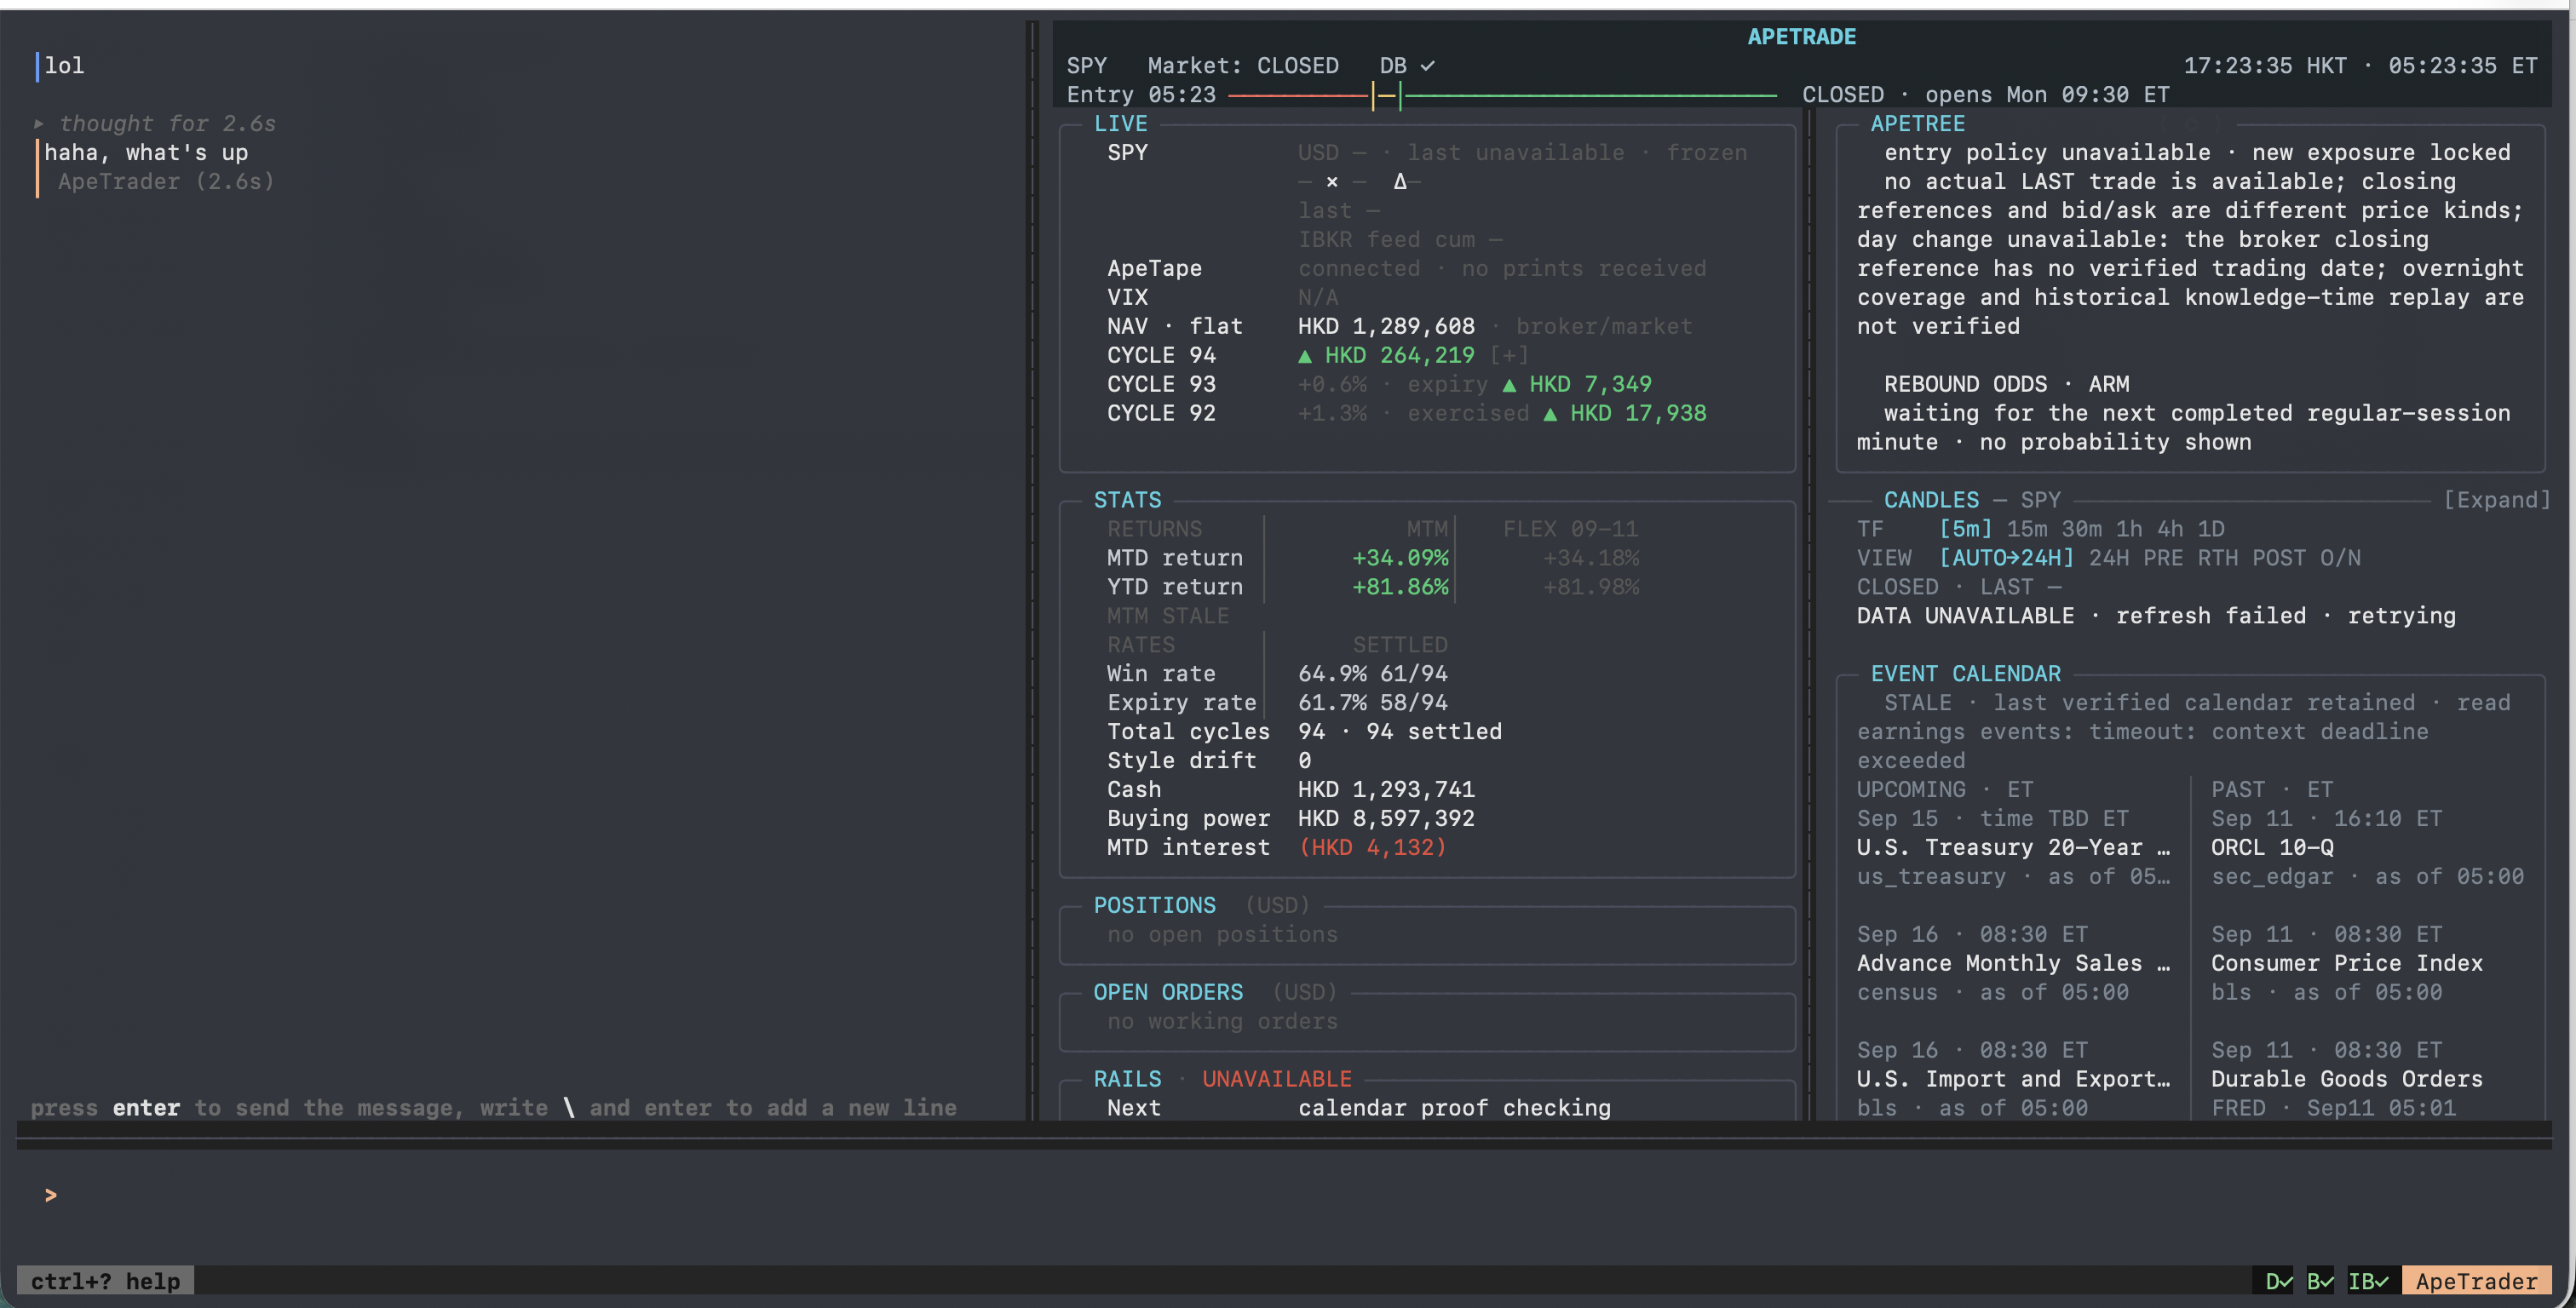Image resolution: width=2576 pixels, height=1308 pixels.
Task: Click the delta symbol in SPY row
Action: click(x=1400, y=182)
